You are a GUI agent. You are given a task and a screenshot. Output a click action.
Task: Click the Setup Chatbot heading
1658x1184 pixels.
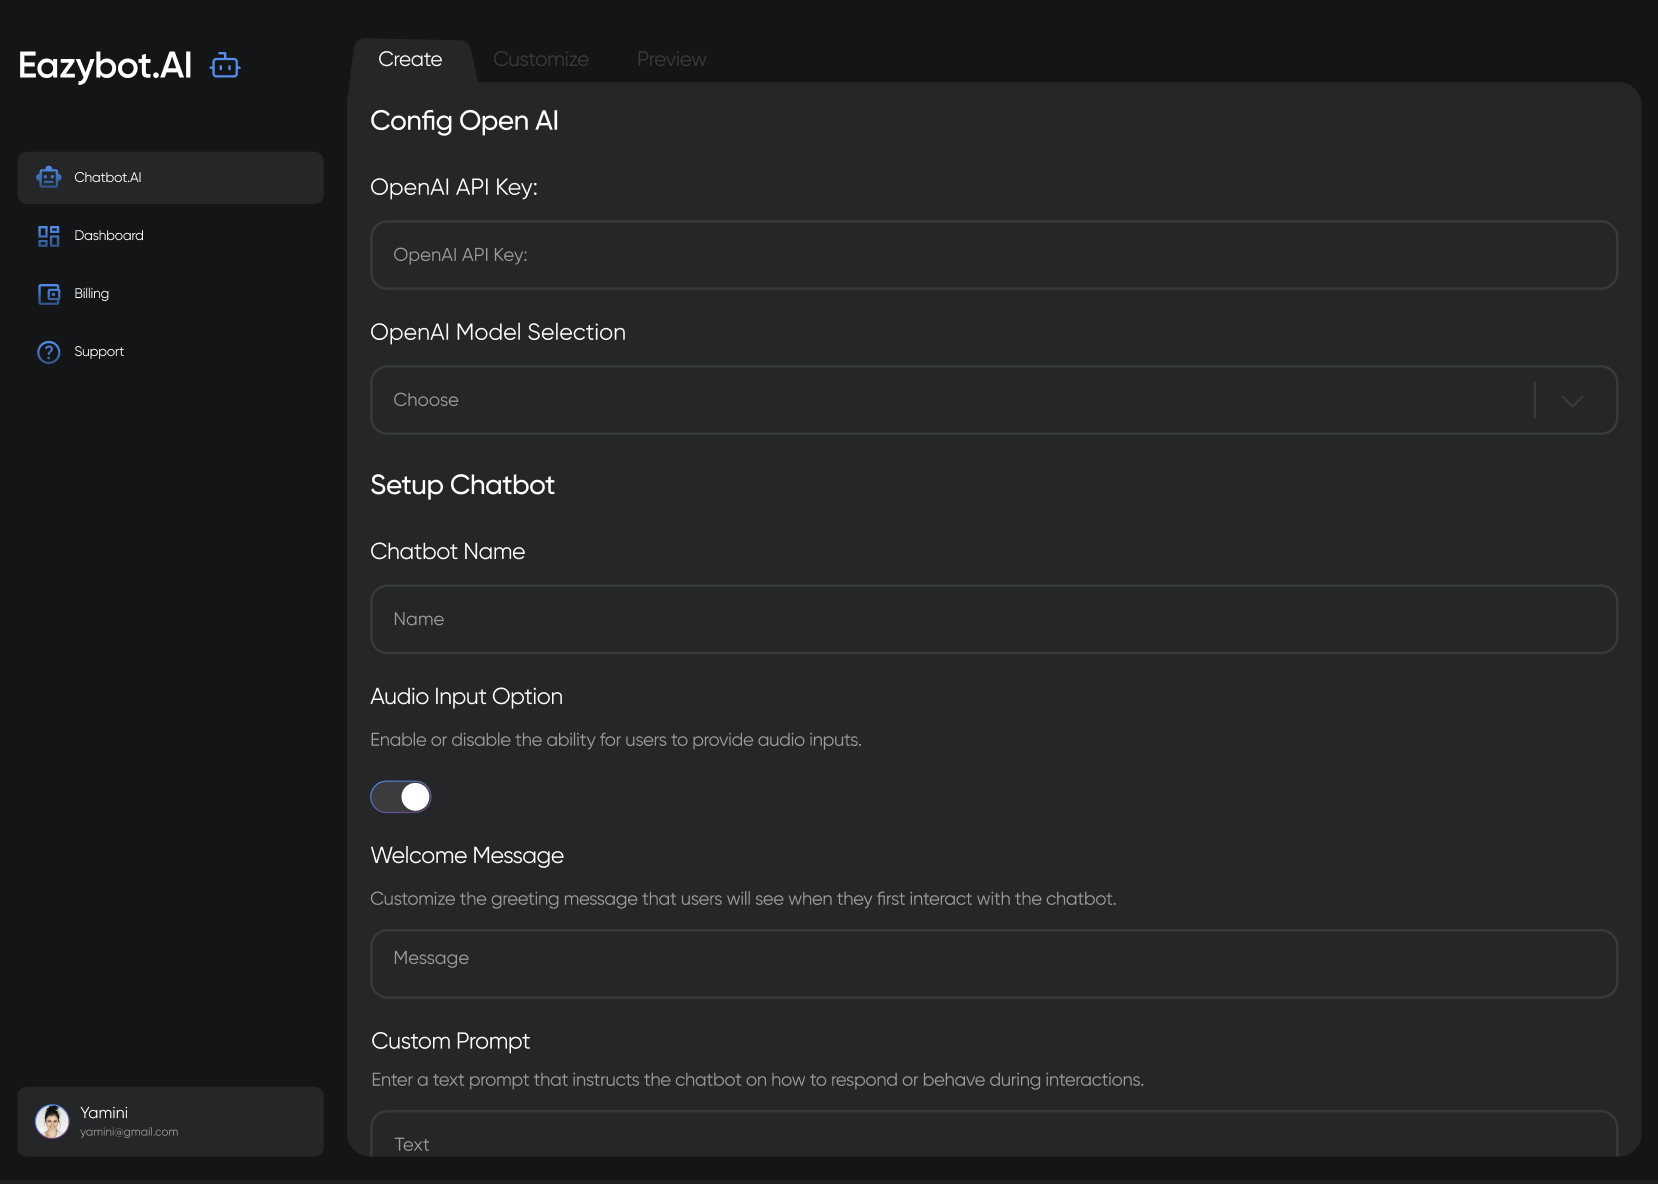pyautogui.click(x=462, y=485)
